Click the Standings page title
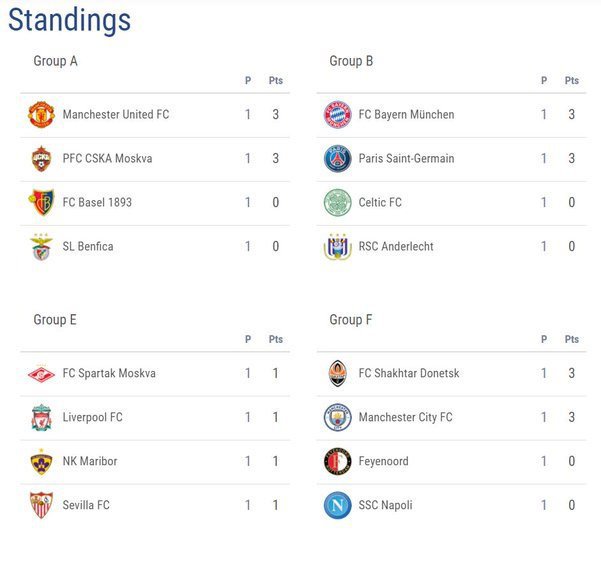 pyautogui.click(x=70, y=20)
